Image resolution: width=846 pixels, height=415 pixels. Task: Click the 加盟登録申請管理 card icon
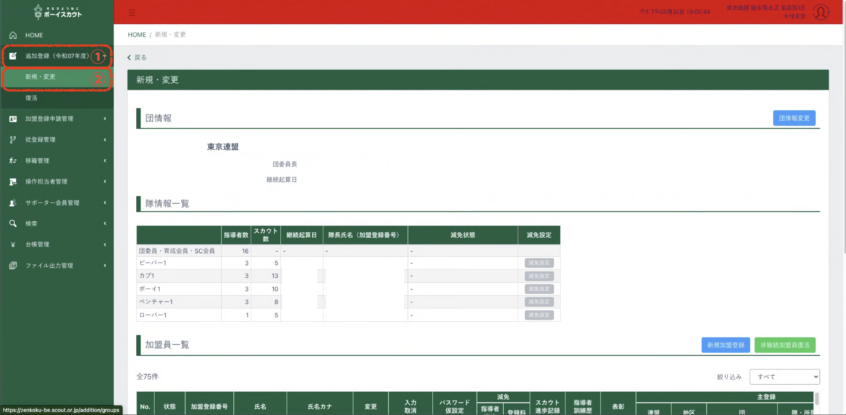click(12, 119)
